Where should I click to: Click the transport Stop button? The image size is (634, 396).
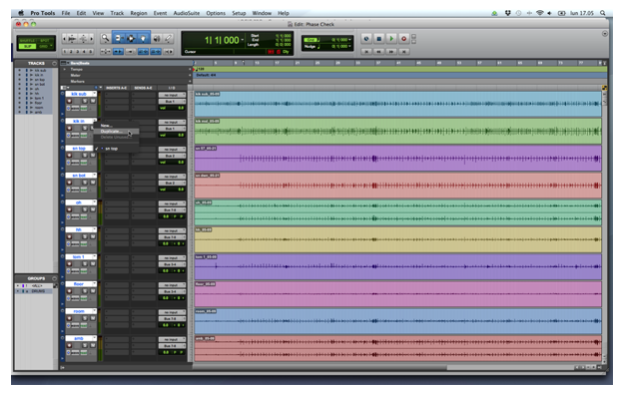coord(379,39)
